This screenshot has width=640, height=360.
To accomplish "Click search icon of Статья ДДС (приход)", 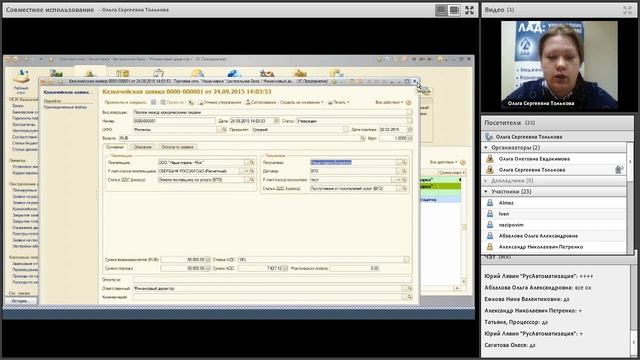I will pyautogui.click(x=404, y=189).
